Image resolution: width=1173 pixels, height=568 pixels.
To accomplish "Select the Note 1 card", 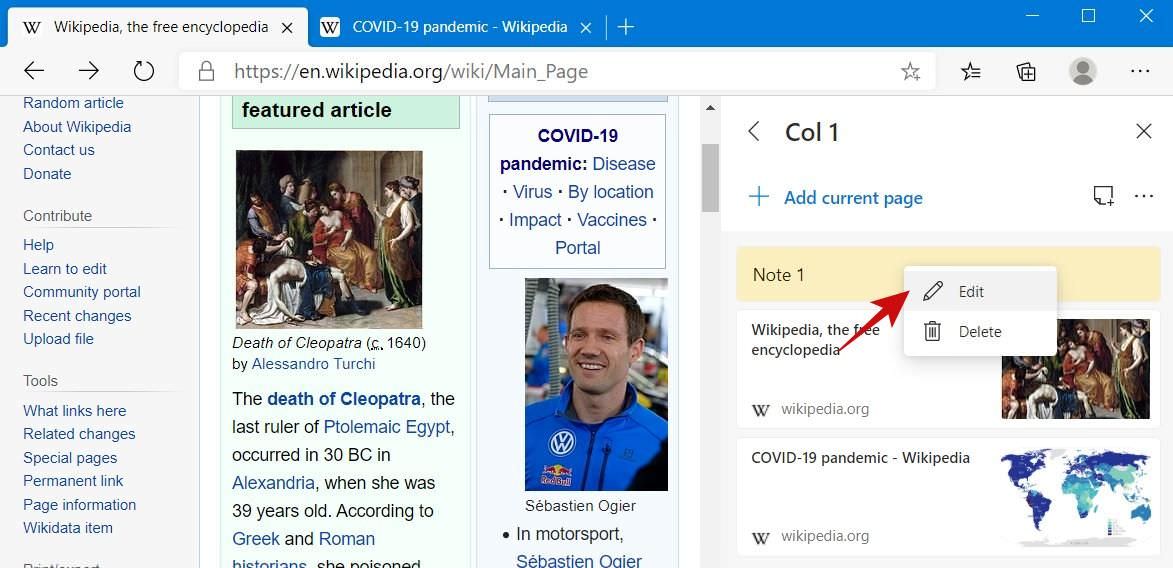I will [948, 275].
